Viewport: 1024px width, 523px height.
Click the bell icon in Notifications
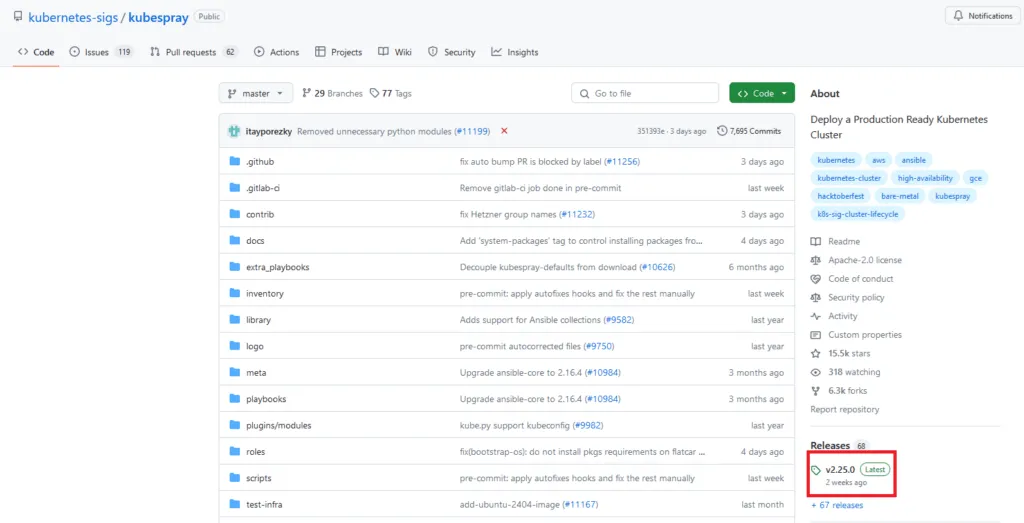pyautogui.click(x=959, y=16)
